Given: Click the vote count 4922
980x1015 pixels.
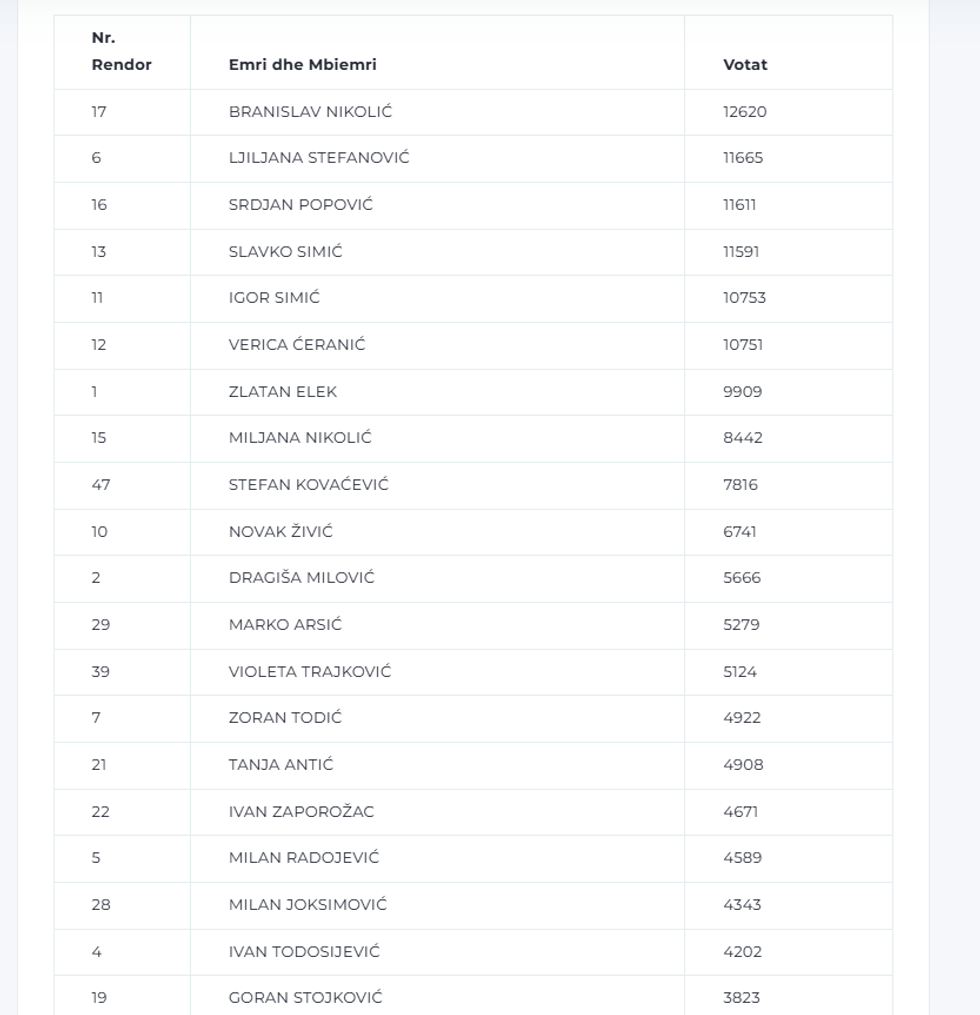Looking at the screenshot, I should click(x=742, y=717).
